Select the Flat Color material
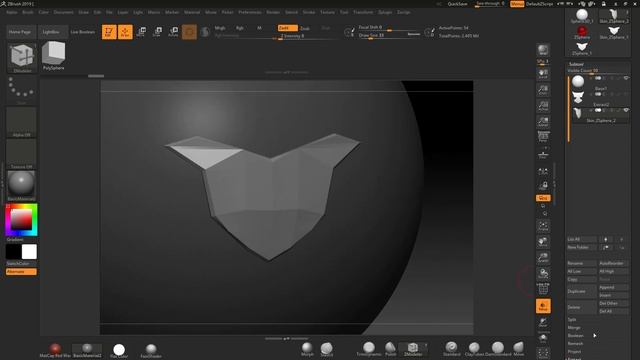This screenshot has width=640, height=360. click(x=119, y=350)
